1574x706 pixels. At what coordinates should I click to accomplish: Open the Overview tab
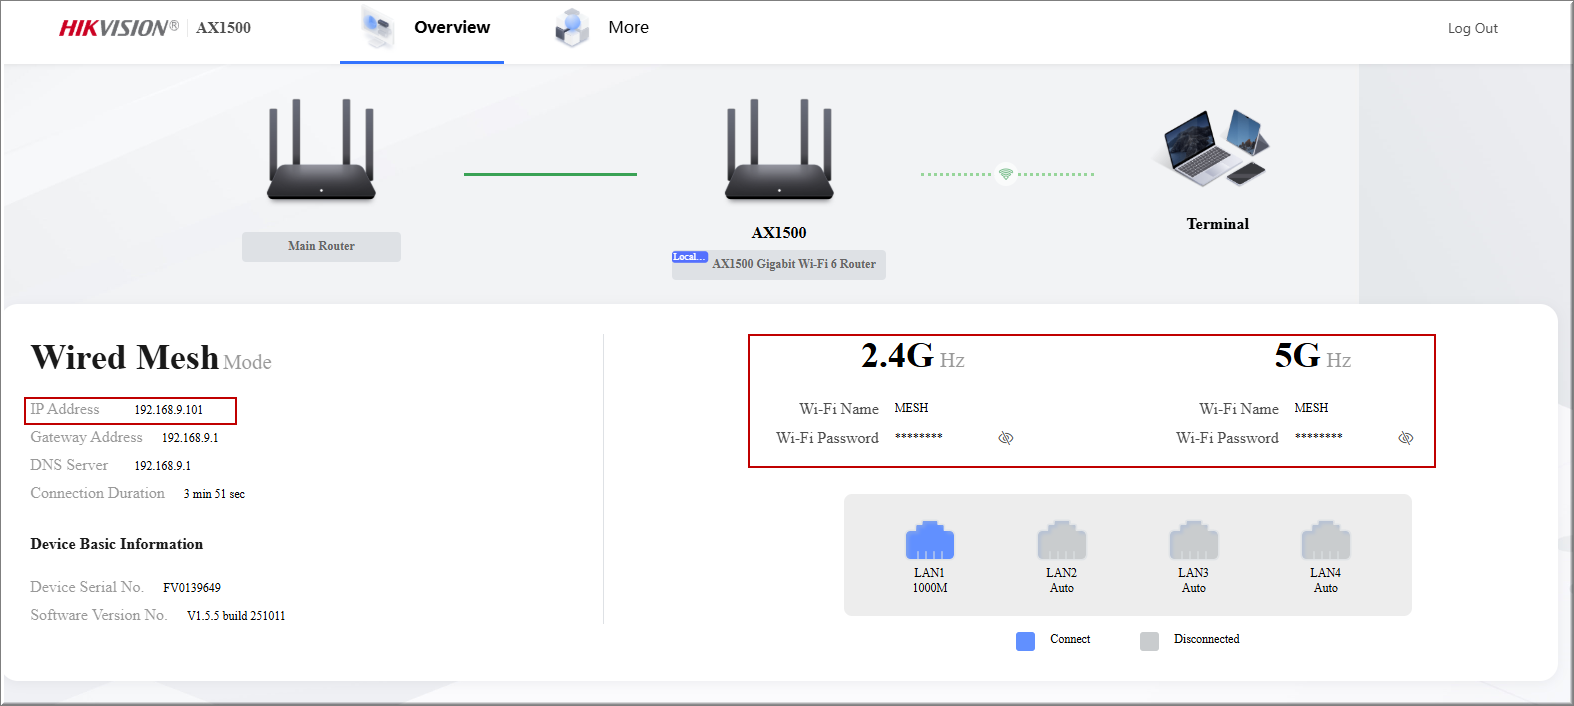point(451,28)
